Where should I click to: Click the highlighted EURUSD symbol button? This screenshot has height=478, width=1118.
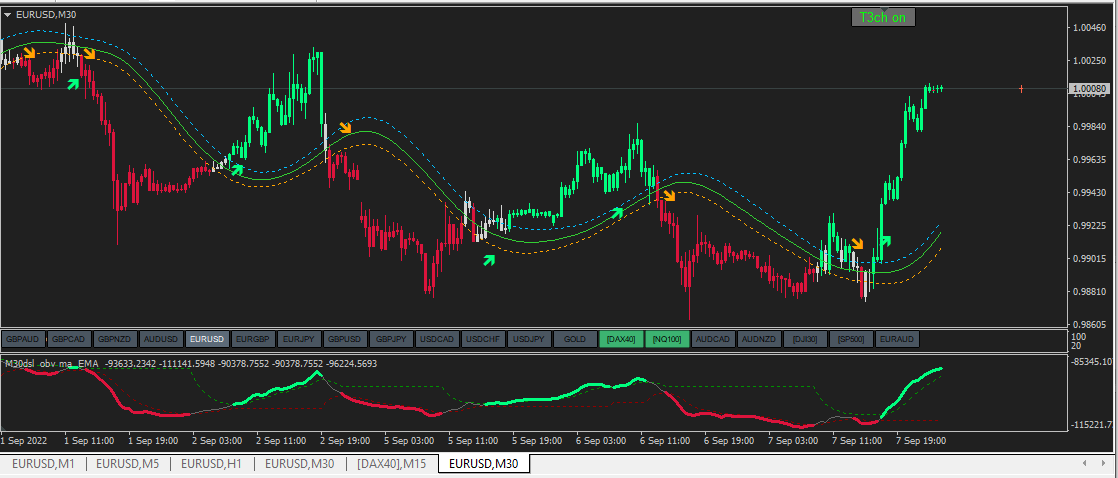point(207,339)
